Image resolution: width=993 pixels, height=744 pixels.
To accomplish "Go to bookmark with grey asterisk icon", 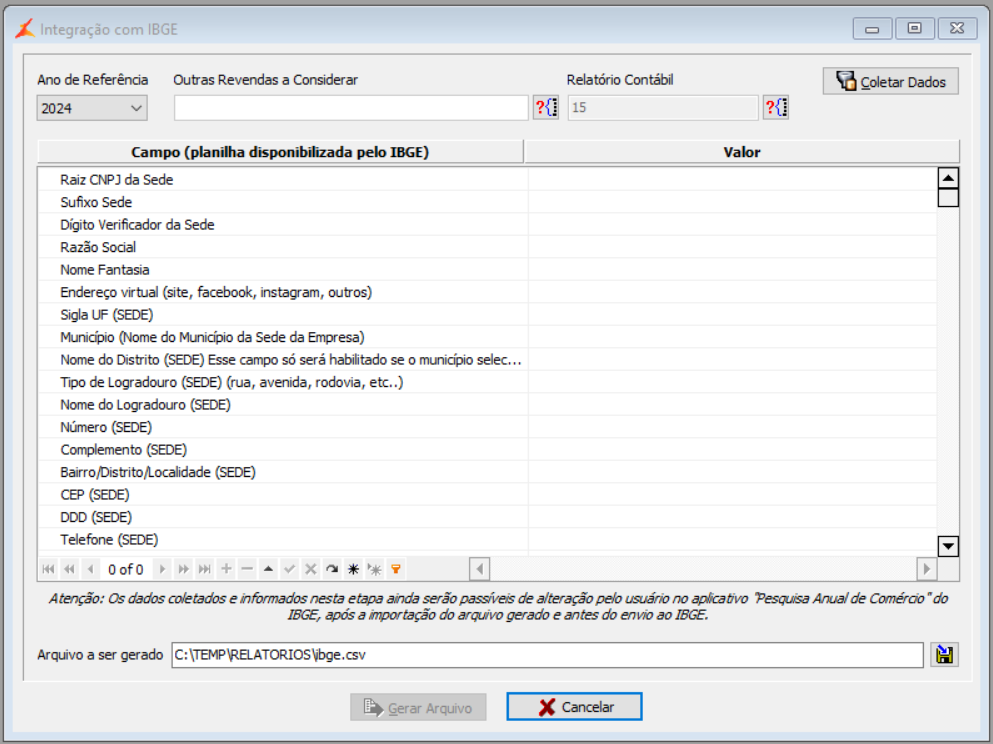I will click(x=375, y=569).
